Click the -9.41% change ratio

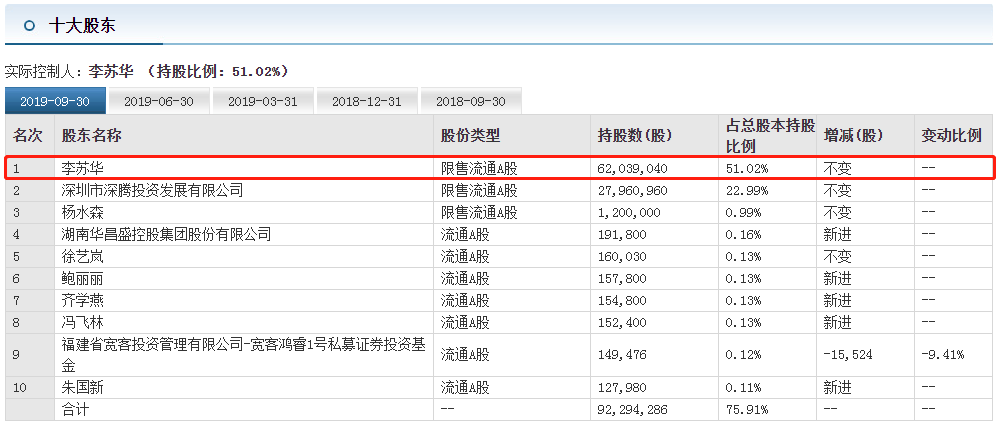click(x=942, y=355)
